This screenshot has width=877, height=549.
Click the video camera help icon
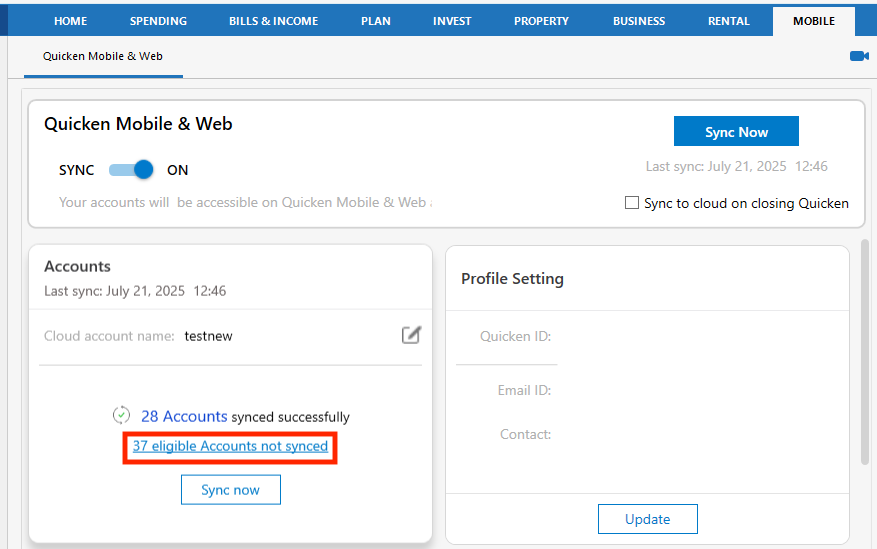859,56
